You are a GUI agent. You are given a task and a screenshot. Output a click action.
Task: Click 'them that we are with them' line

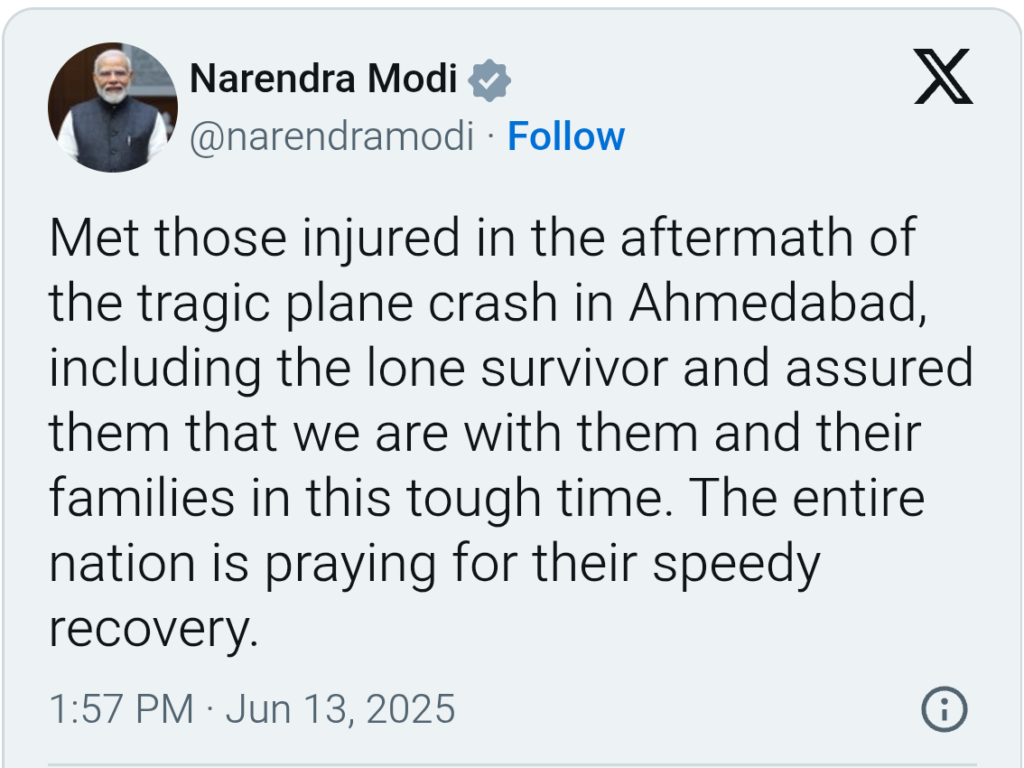coord(374,434)
